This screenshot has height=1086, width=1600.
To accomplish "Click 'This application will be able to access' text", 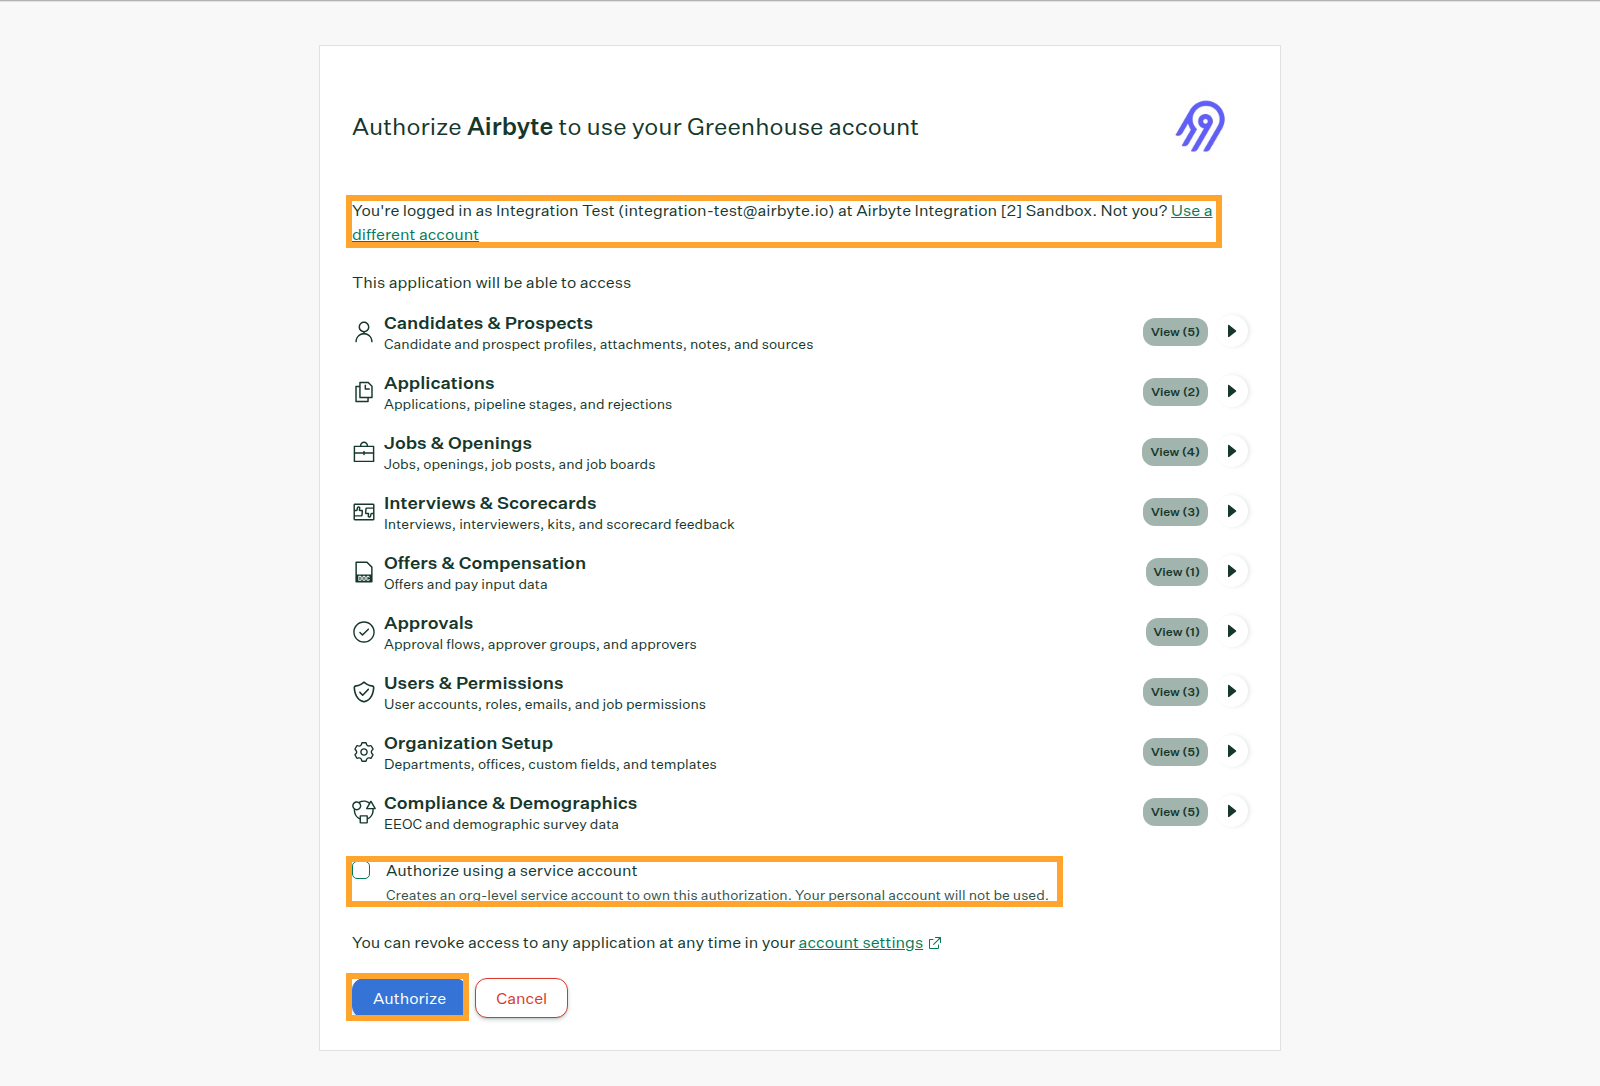I will point(491,283).
